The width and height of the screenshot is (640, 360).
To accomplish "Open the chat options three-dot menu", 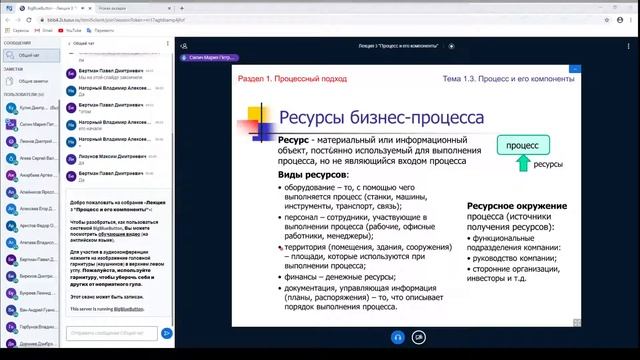I will click(167, 43).
